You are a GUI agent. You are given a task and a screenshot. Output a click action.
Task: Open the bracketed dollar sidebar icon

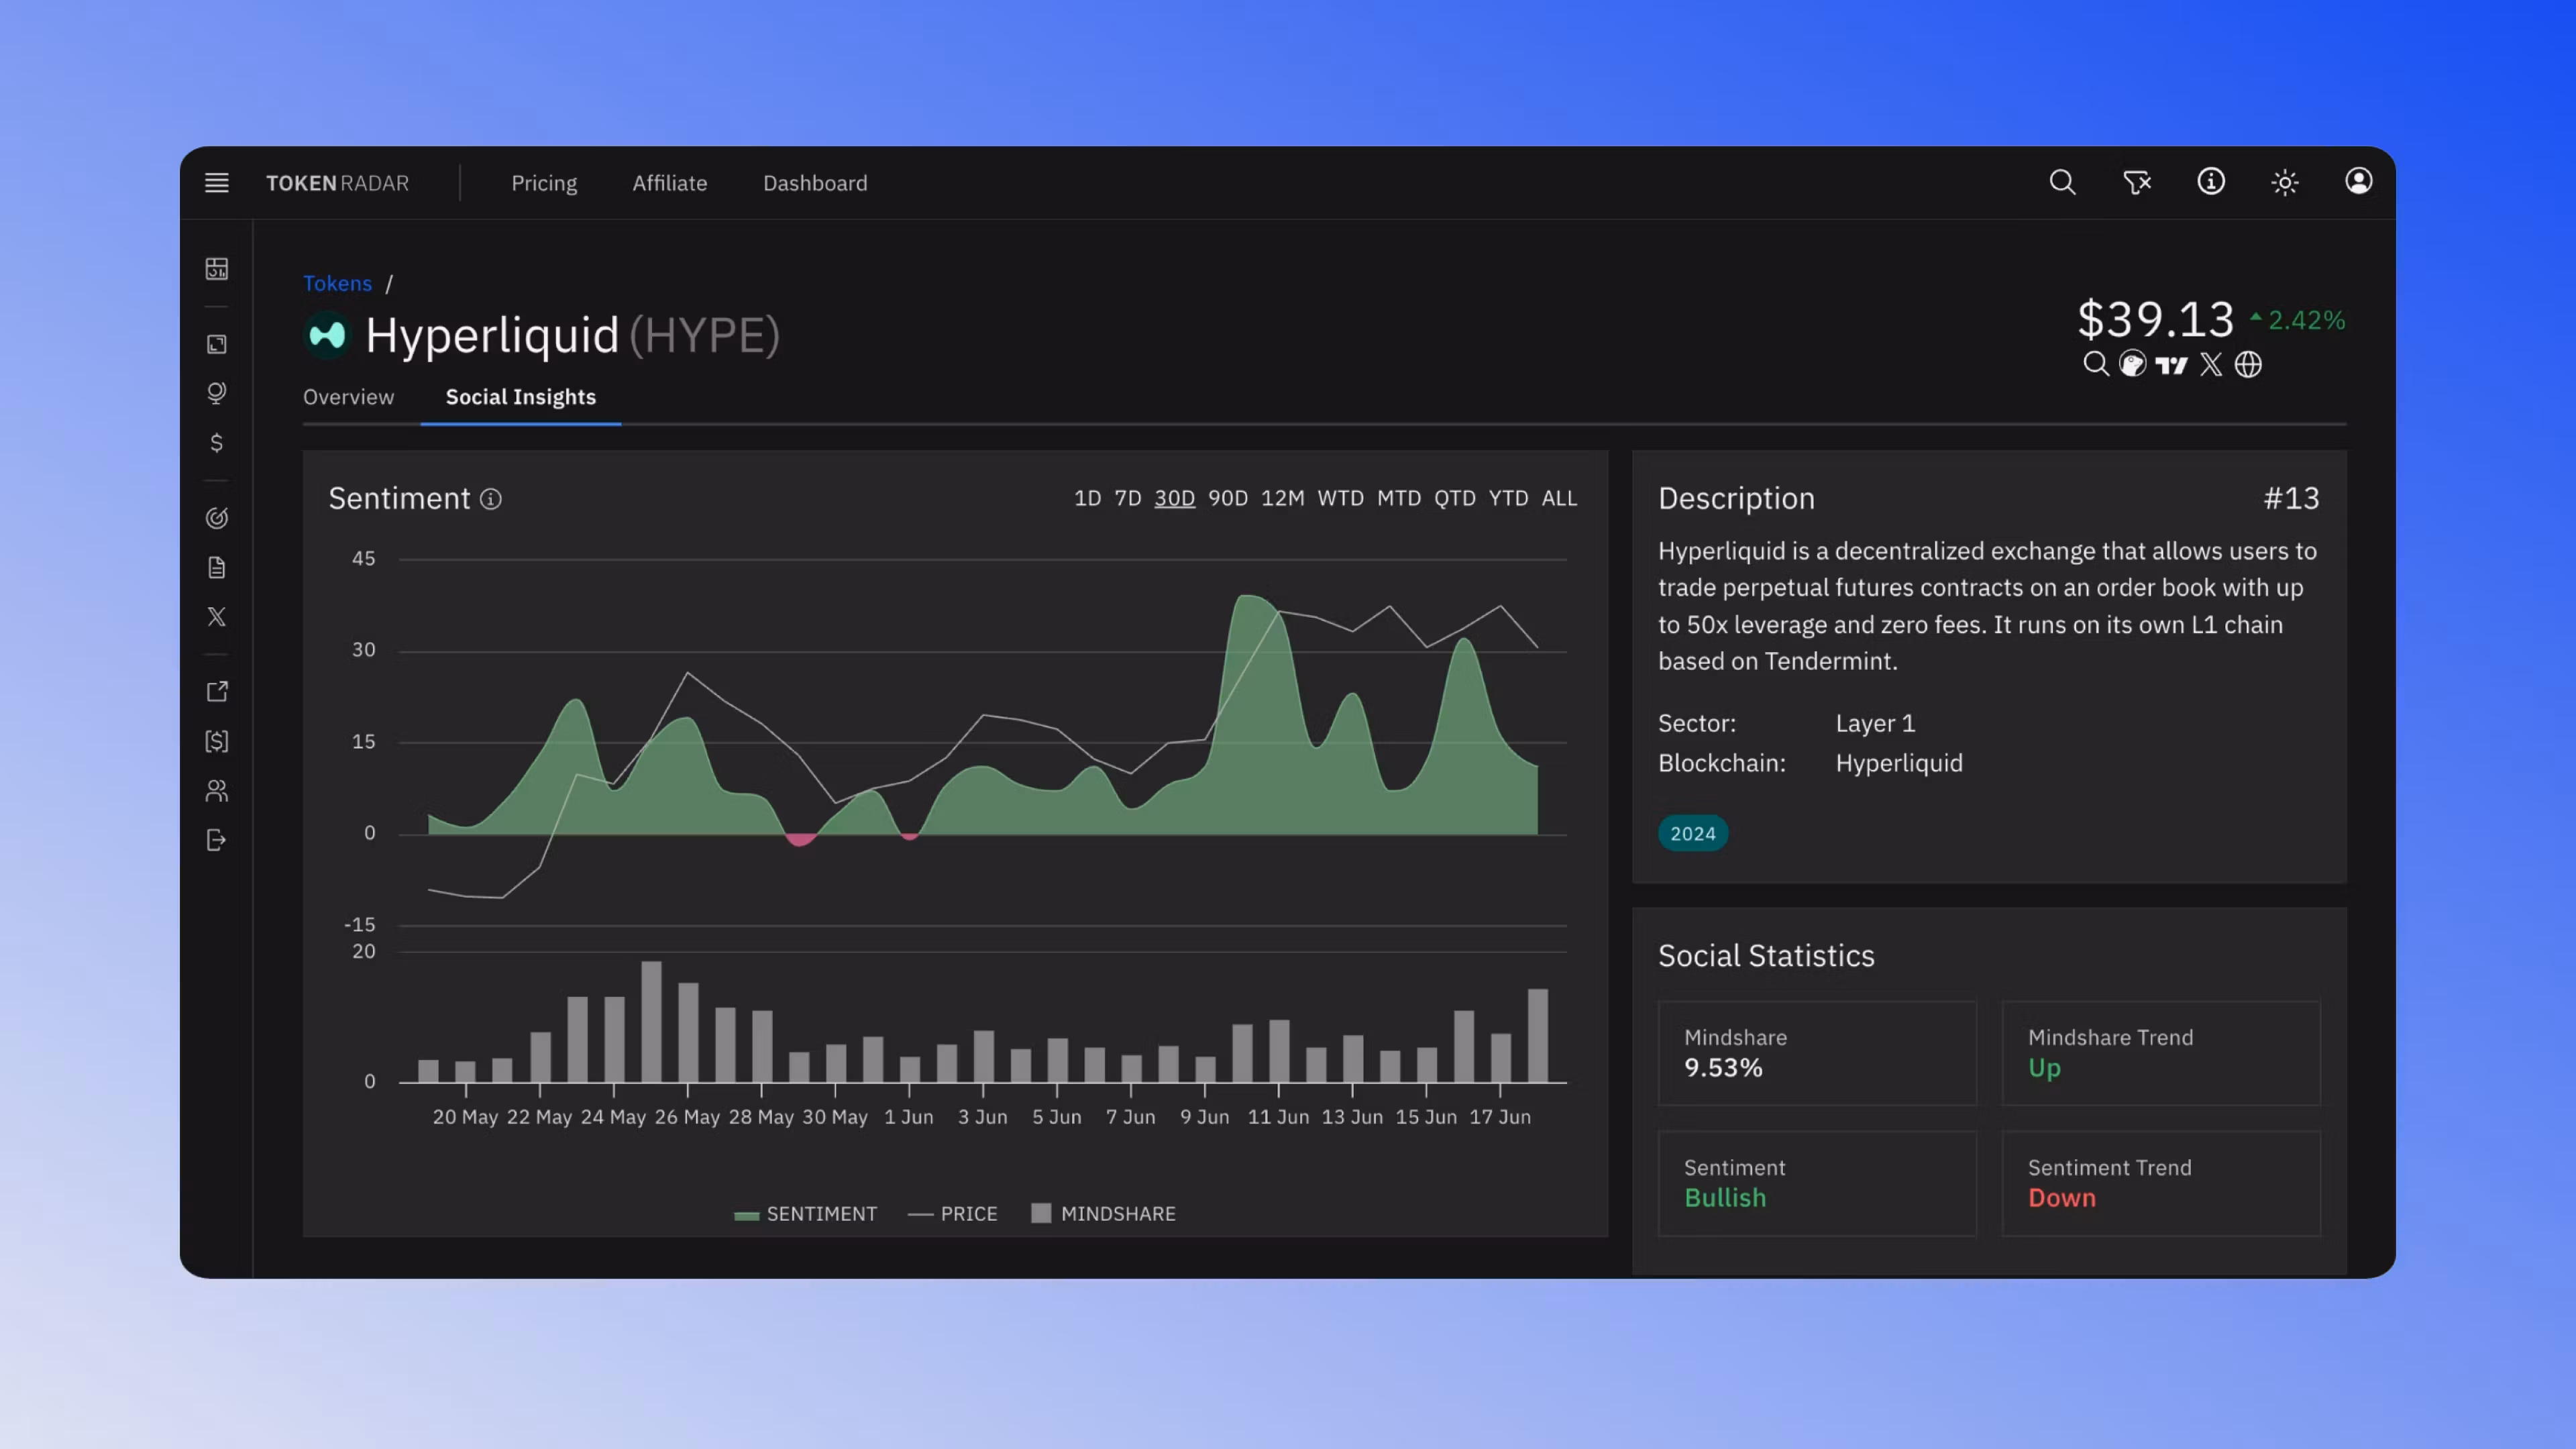point(216,741)
